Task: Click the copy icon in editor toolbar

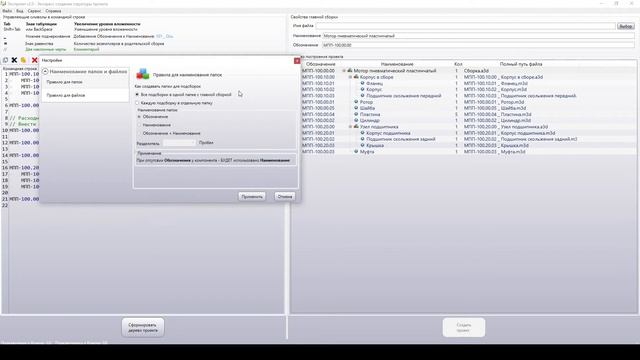Action: [x=5, y=60]
